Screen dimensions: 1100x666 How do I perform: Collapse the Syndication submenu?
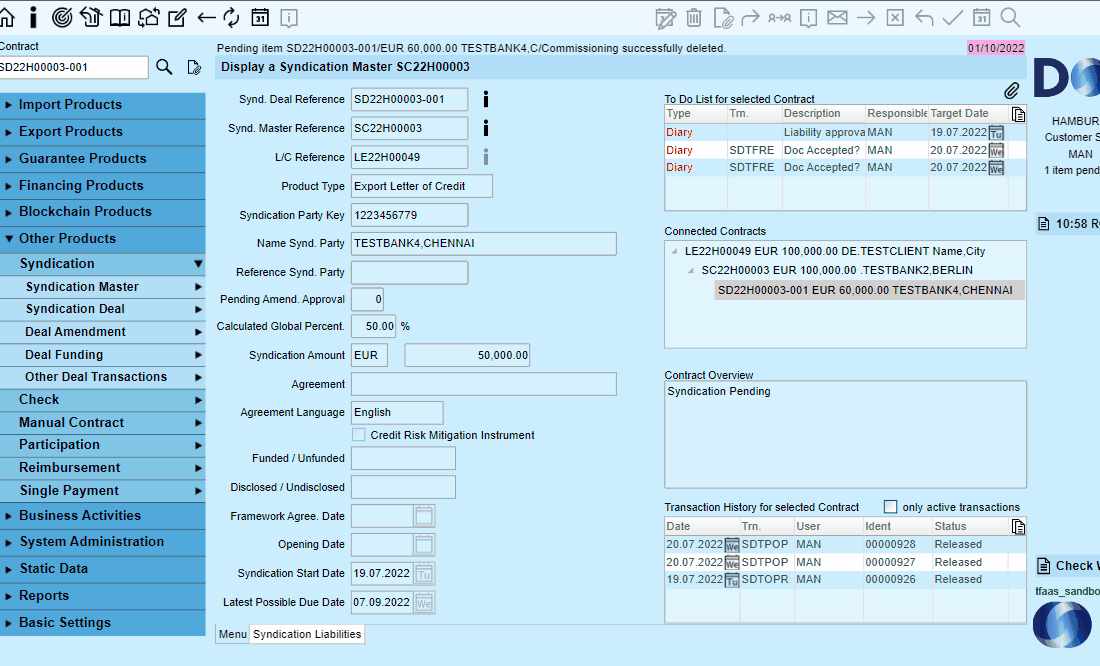click(102, 264)
